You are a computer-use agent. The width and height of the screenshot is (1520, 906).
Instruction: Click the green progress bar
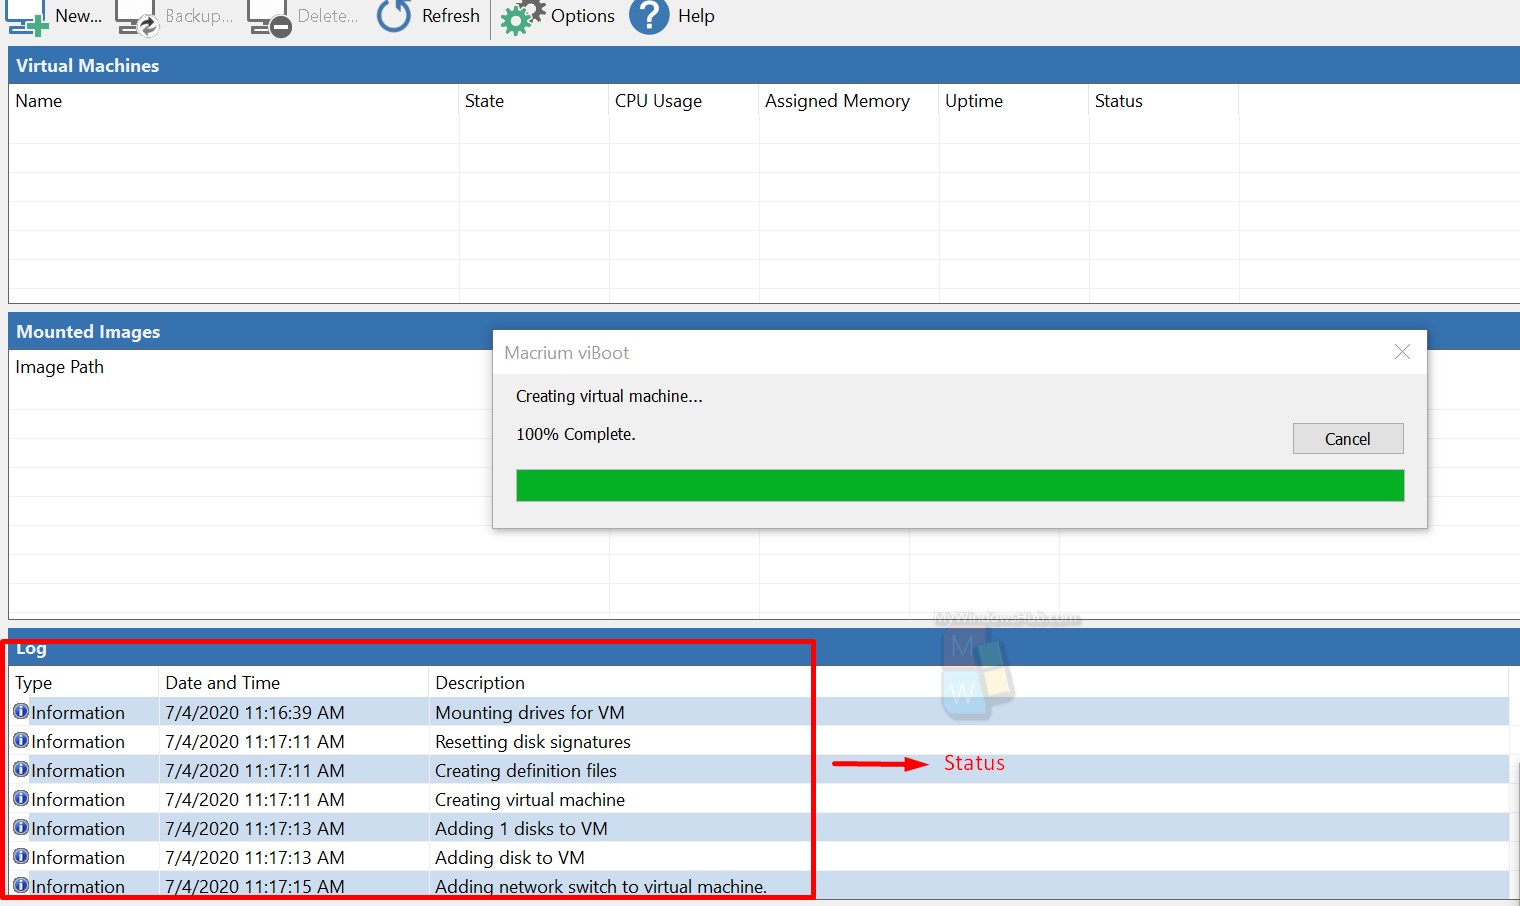pos(960,486)
